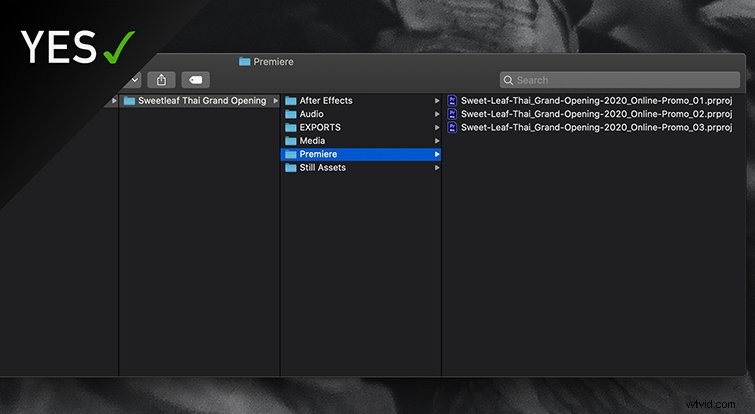
Task: Expand arrow beside Sweetleaf Thai Grand Opening
Action: click(x=276, y=101)
